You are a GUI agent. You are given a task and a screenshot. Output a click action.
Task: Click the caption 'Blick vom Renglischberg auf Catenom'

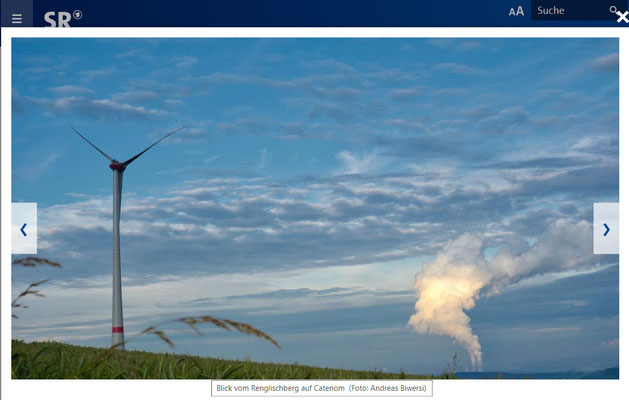280,388
